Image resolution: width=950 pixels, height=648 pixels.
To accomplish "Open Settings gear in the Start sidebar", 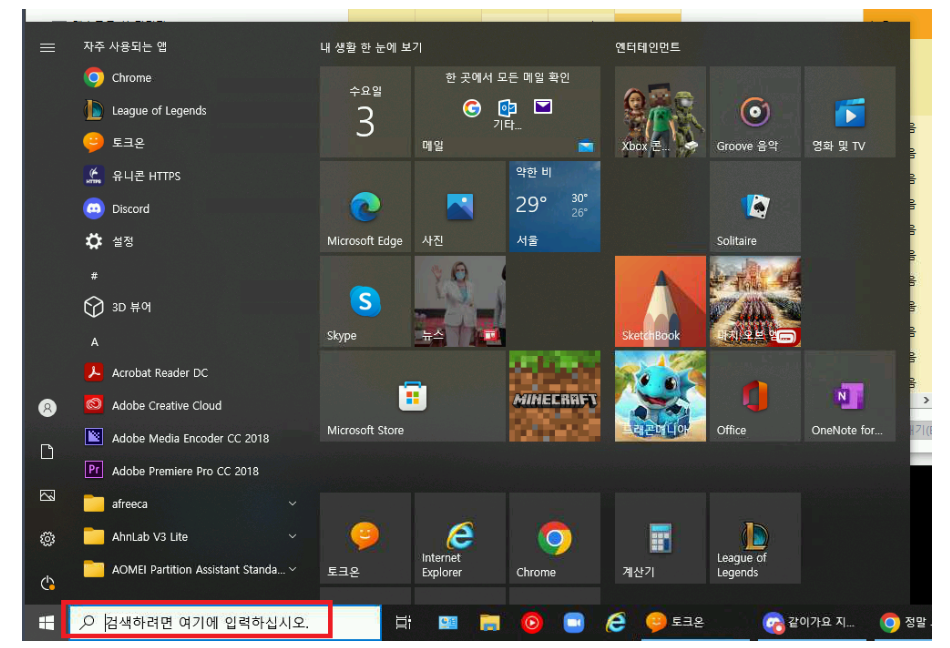I will pos(47,539).
